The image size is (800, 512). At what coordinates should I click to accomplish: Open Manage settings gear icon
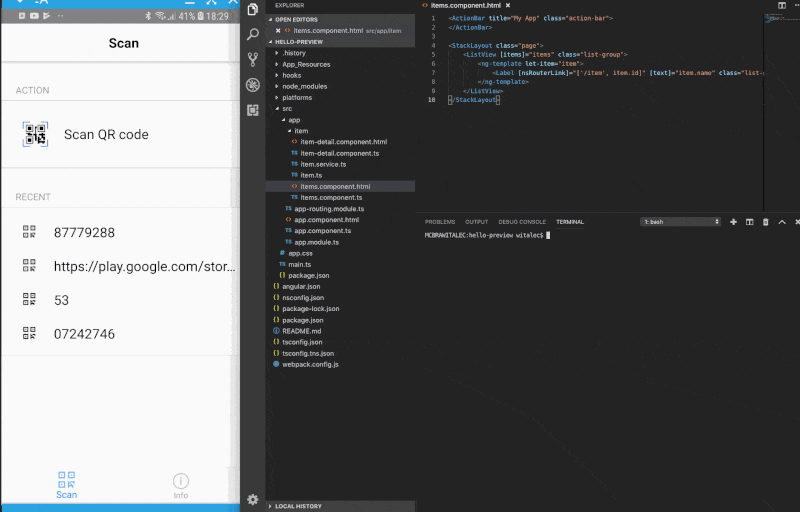[253, 499]
